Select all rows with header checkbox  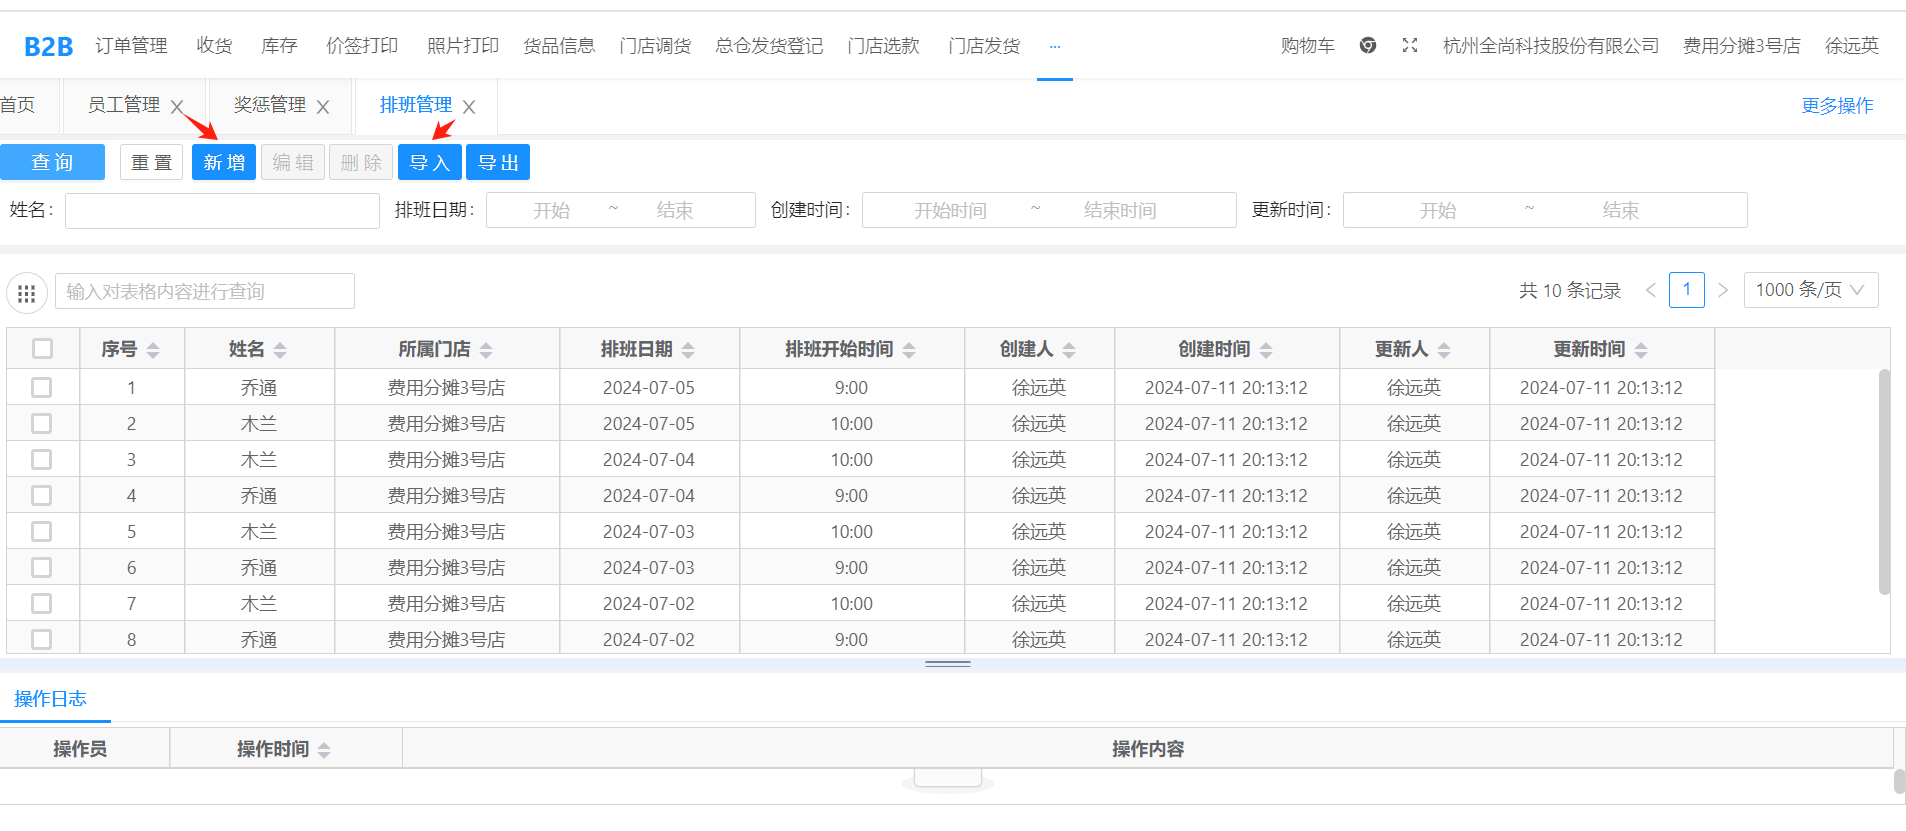pyautogui.click(x=42, y=348)
